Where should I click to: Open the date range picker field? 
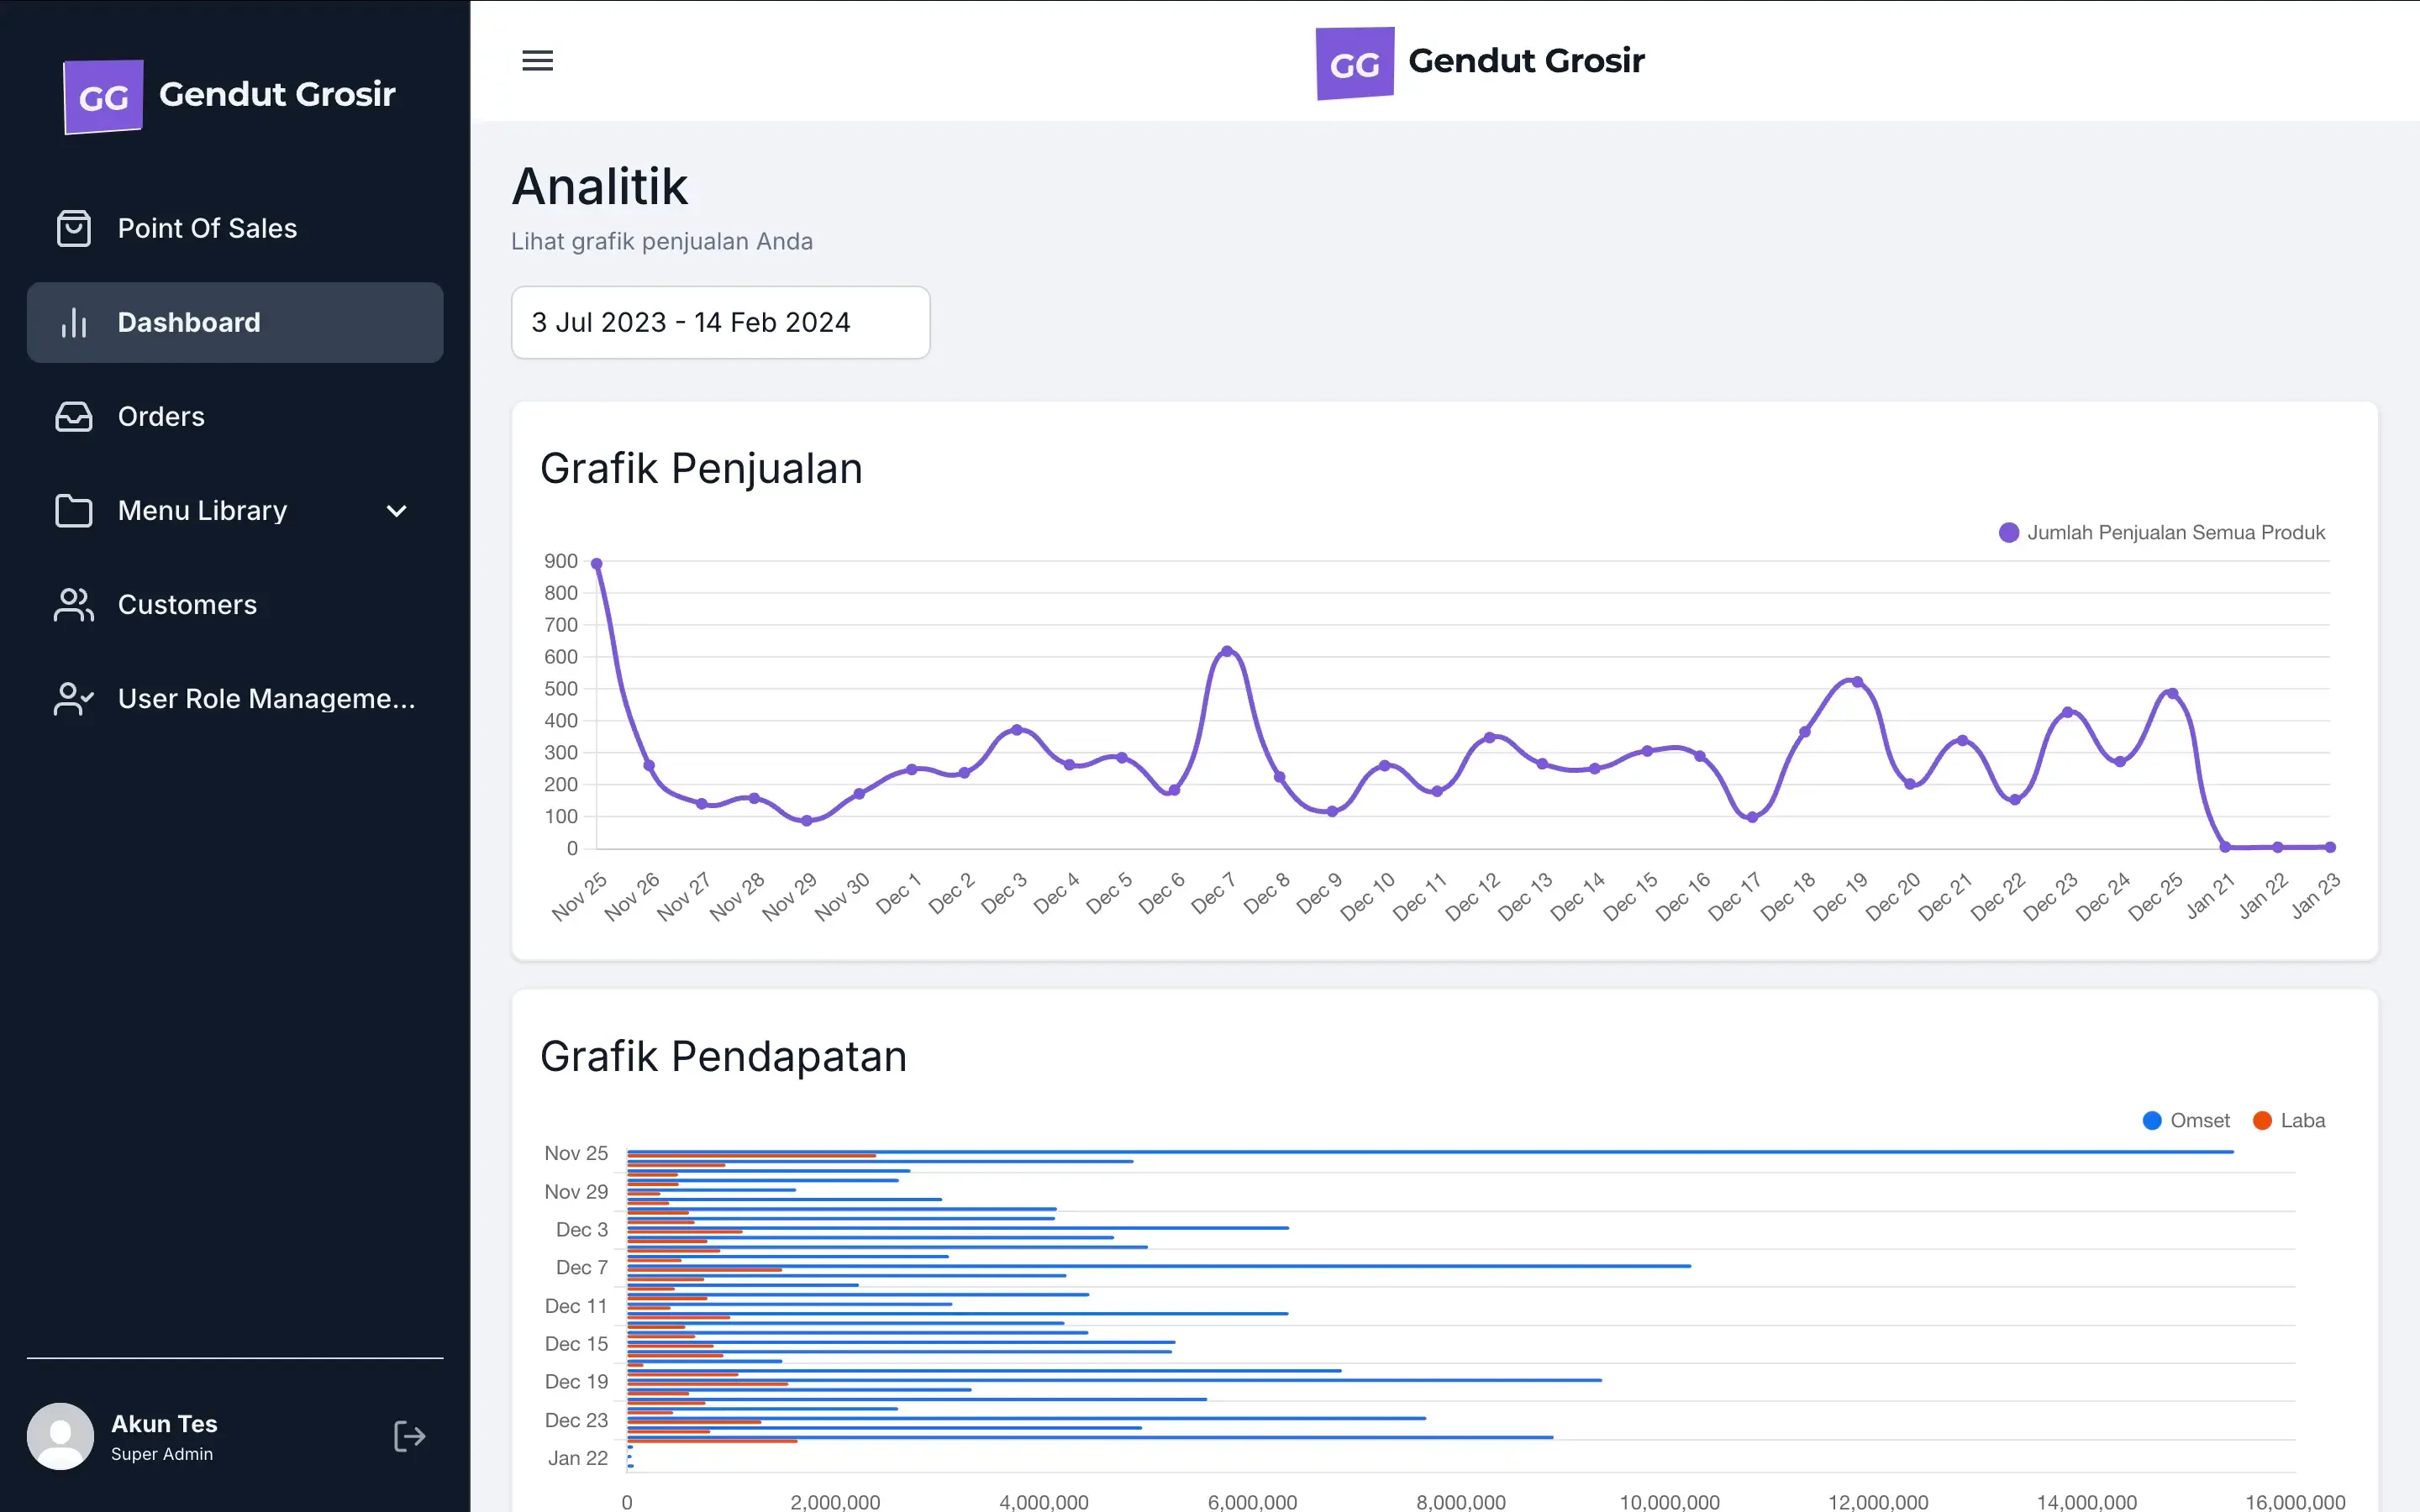point(720,323)
